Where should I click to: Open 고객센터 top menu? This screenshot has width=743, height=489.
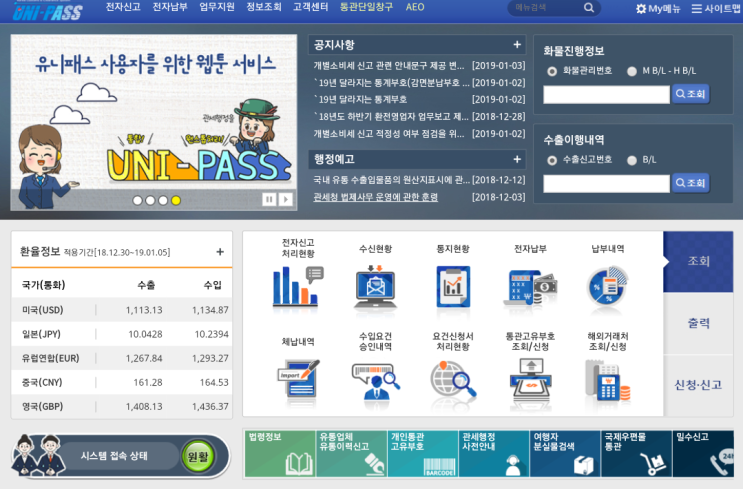click(x=310, y=7)
